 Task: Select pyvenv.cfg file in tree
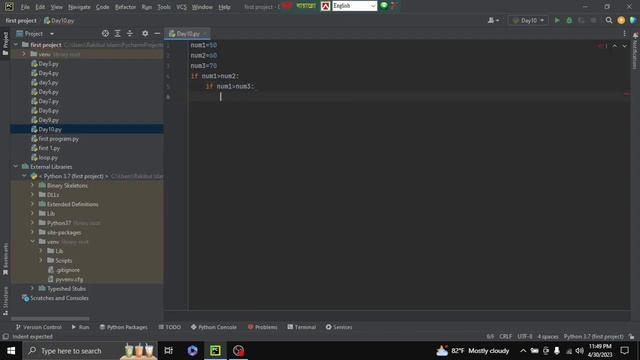[x=69, y=279]
